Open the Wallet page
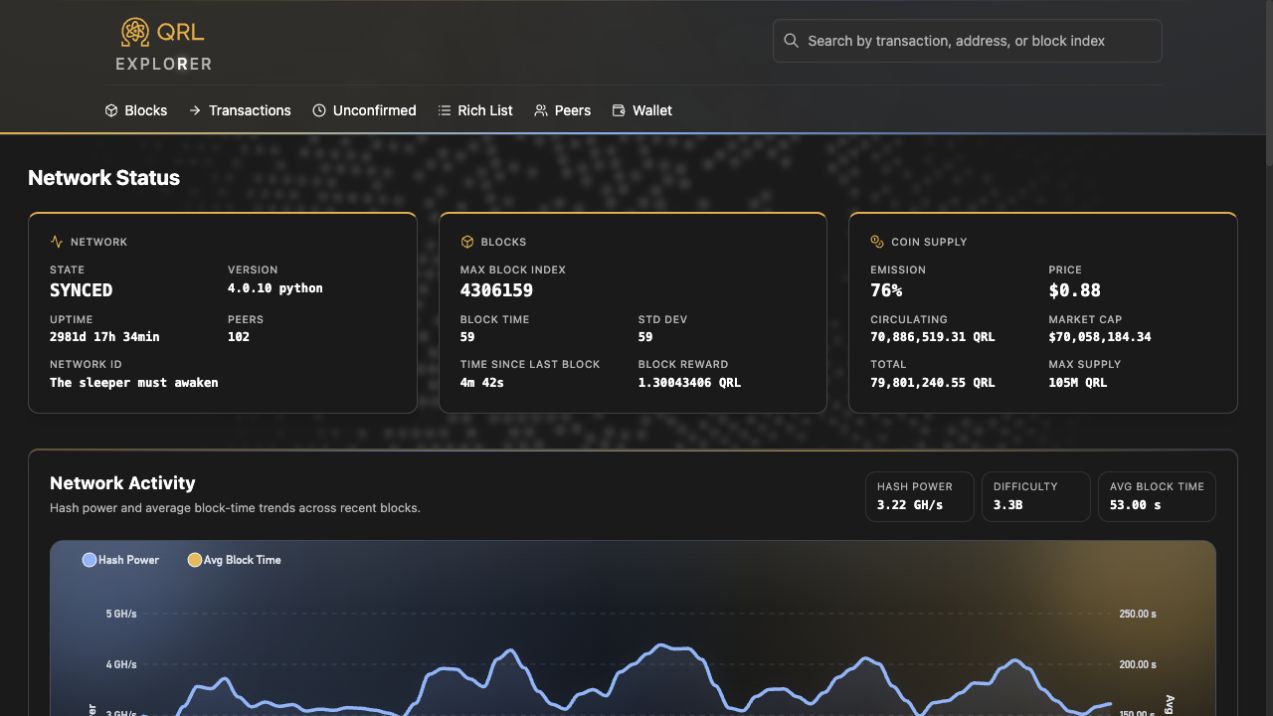Screen dimensions: 1273x716 coord(642,111)
